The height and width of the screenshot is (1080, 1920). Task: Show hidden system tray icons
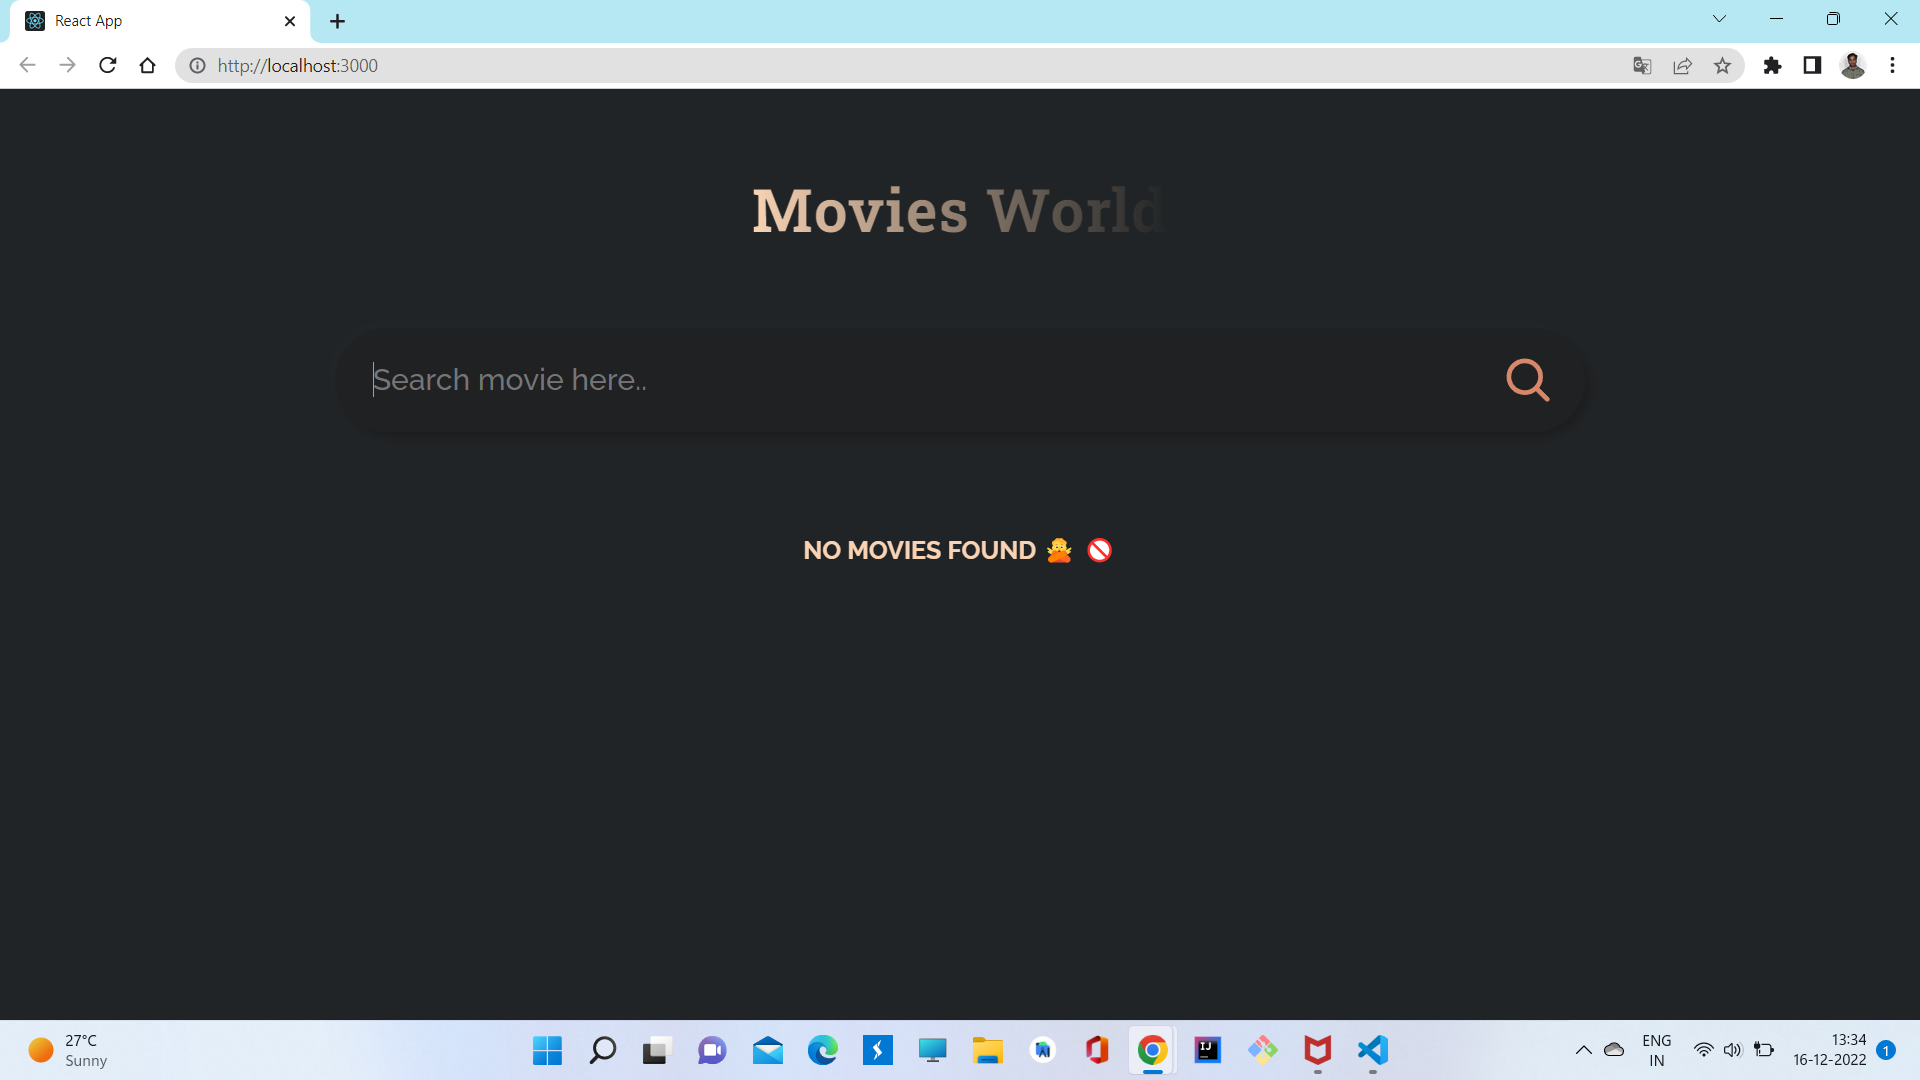point(1583,1050)
